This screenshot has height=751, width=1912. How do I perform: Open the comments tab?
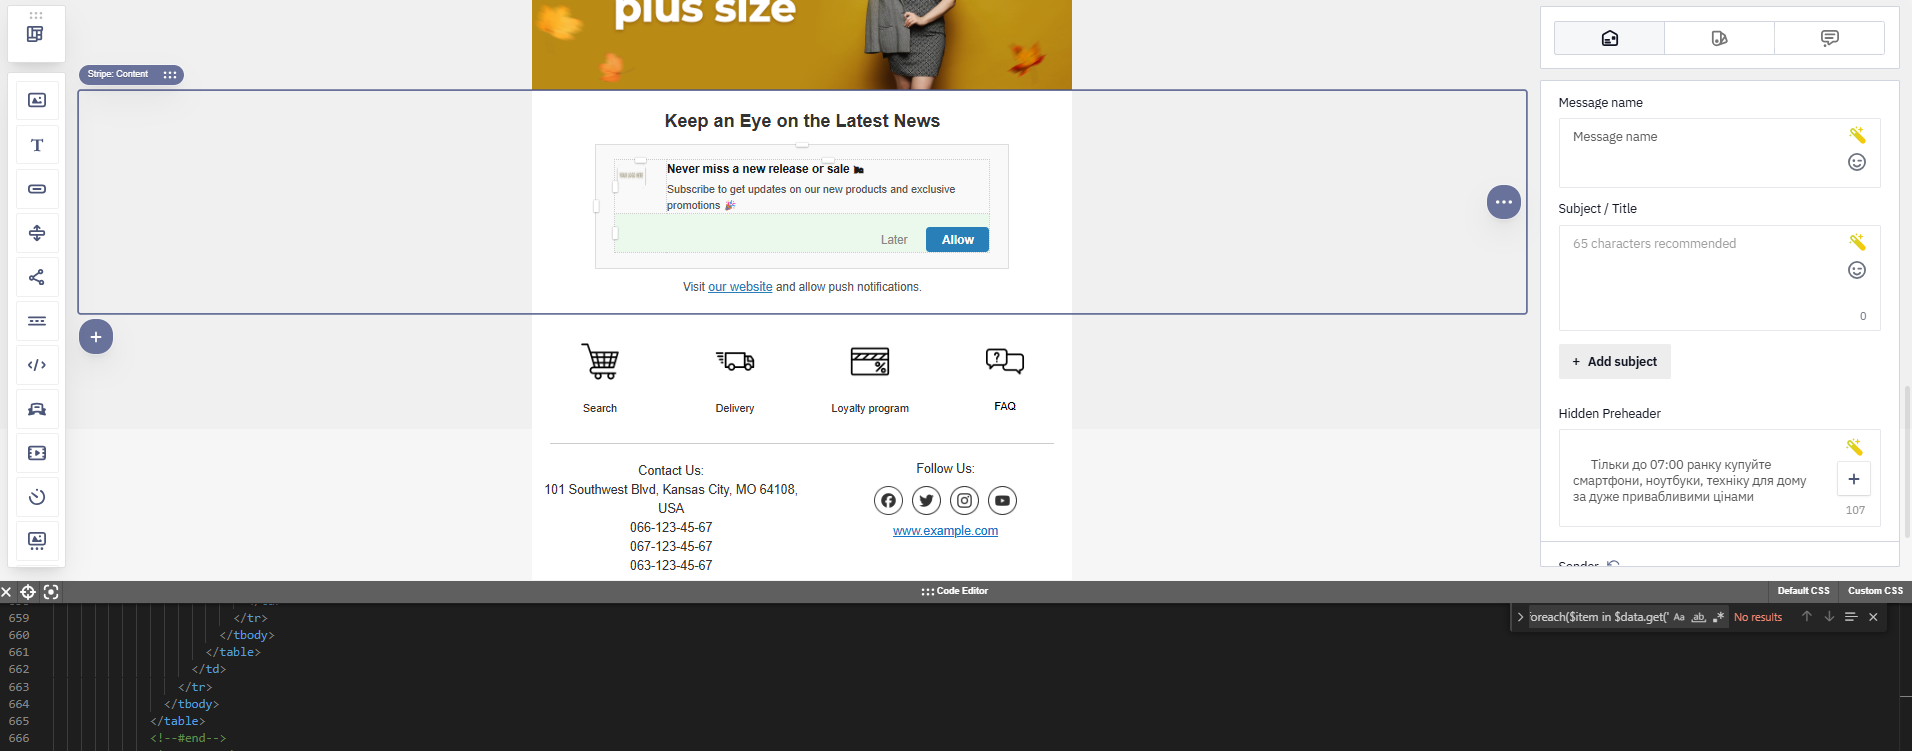tap(1829, 38)
